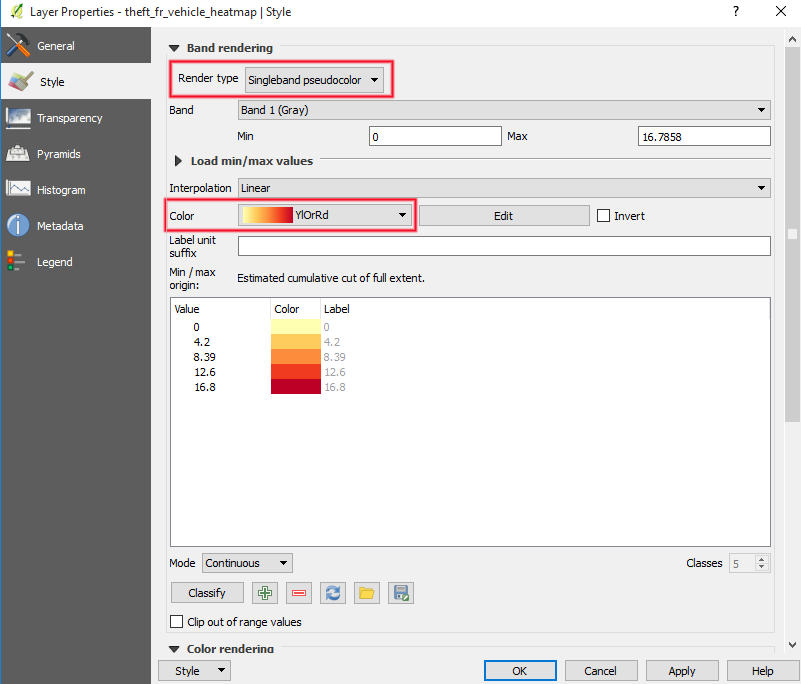Collapse the Band rendering section
Viewport: 801px width, 684px height.
pyautogui.click(x=178, y=46)
